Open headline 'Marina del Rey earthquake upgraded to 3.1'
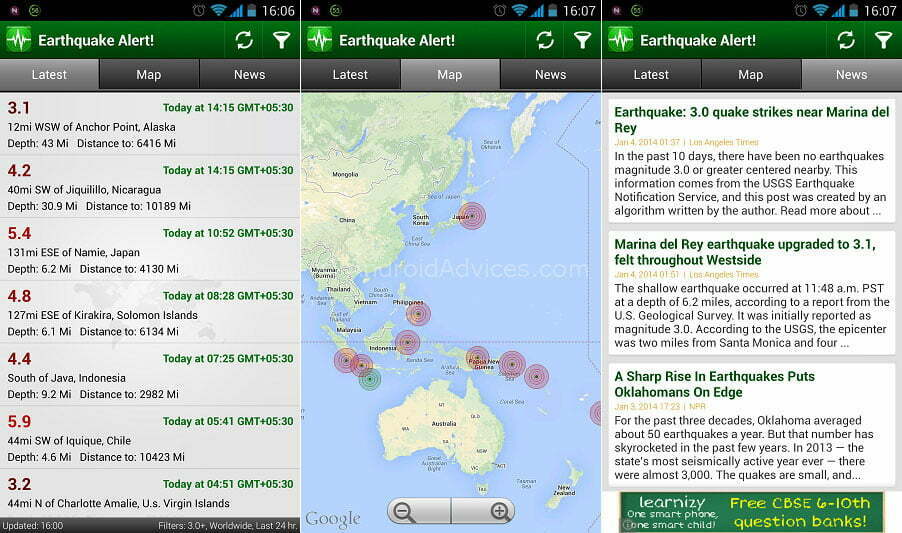The height and width of the screenshot is (533, 902). (745, 252)
